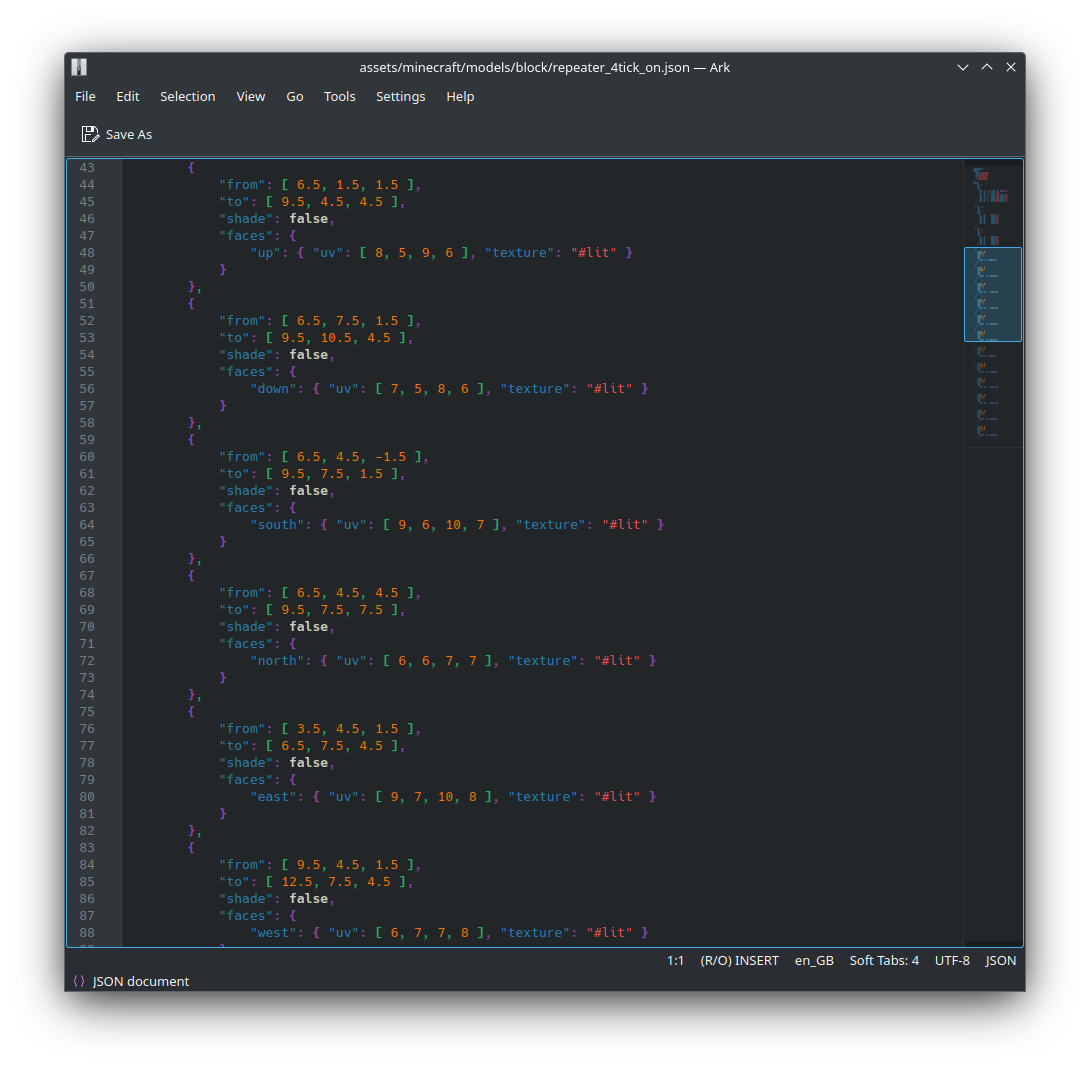This screenshot has width=1090, height=1068.
Task: Click line number 80 in the gutter
Action: [87, 797]
